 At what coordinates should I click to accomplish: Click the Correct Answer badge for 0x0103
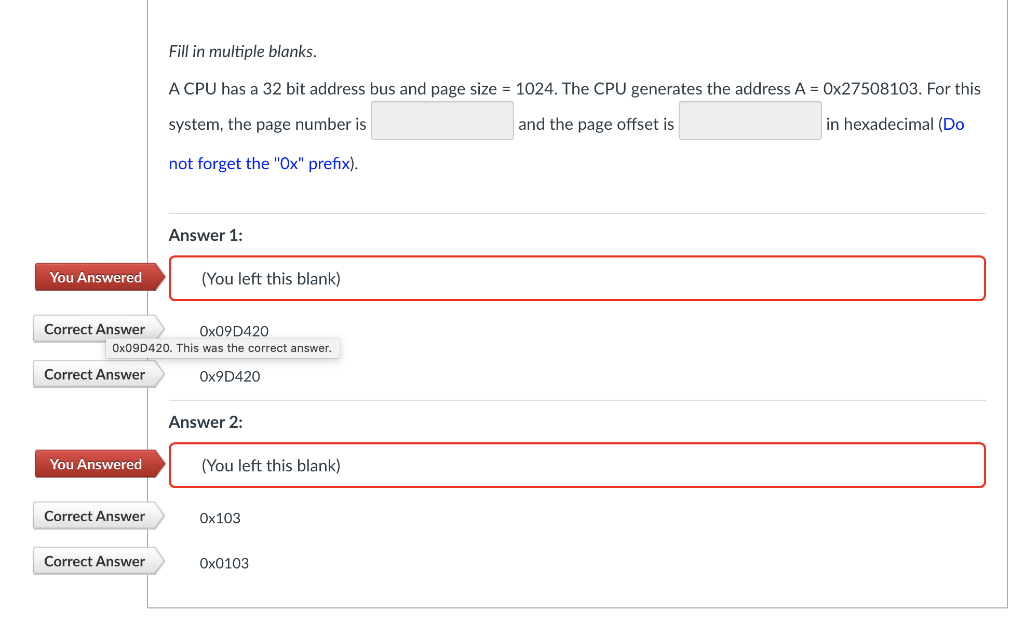[93, 561]
